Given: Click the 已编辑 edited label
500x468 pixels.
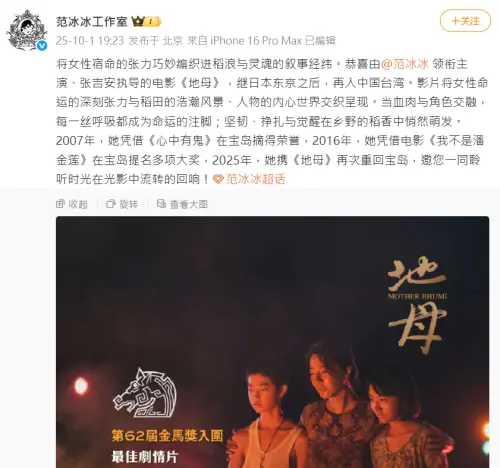Looking at the screenshot, I should (320, 41).
